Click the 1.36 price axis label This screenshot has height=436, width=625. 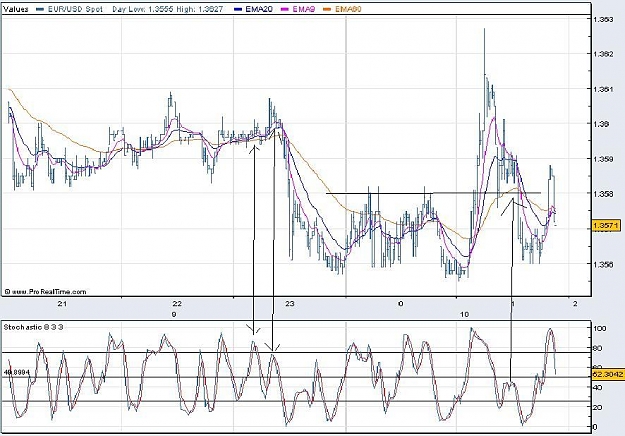[x=601, y=124]
